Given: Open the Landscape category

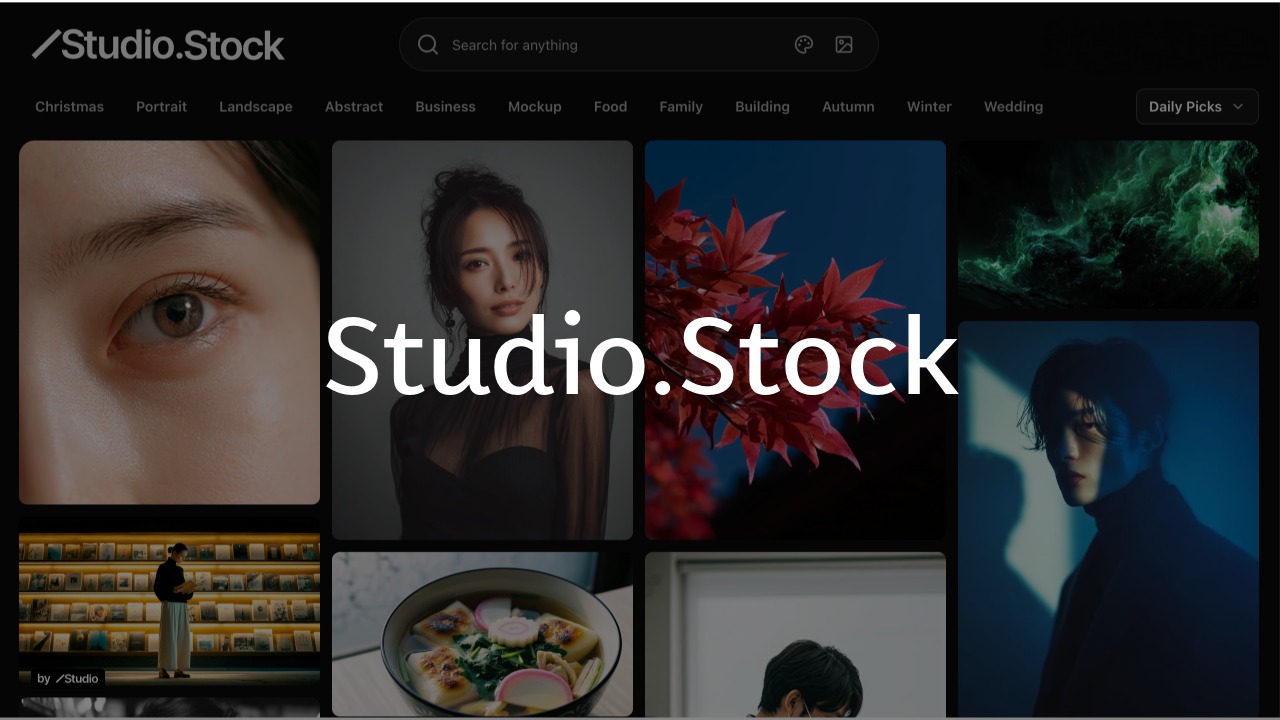Looking at the screenshot, I should coord(256,106).
